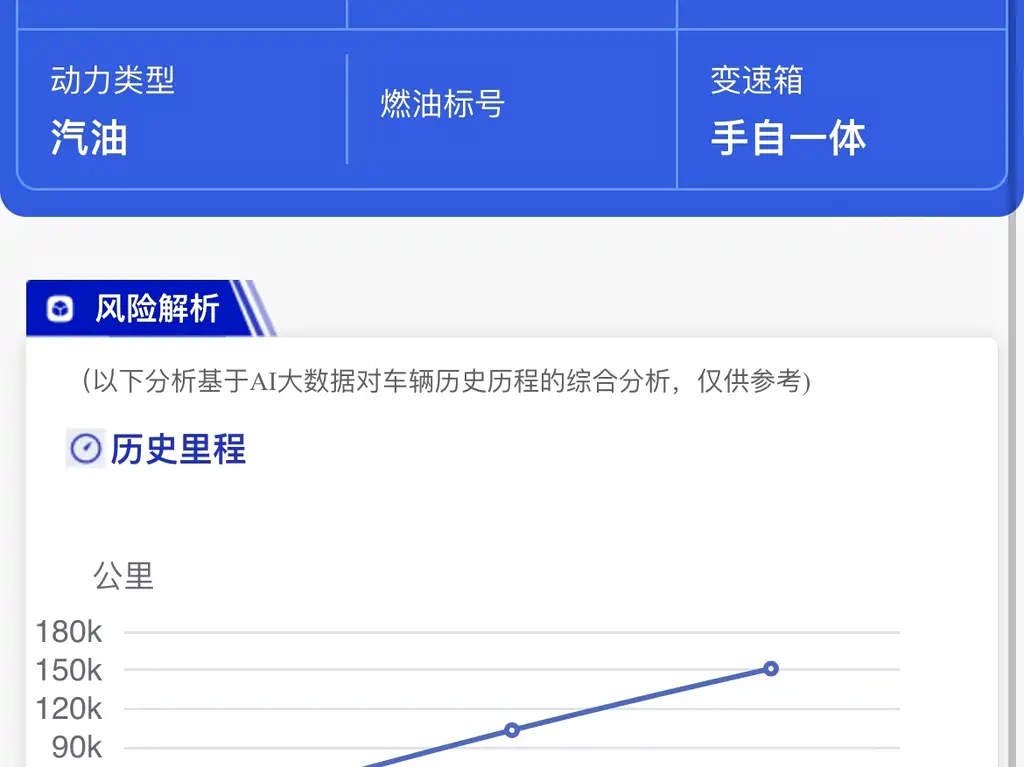Click the 90k y-axis label

(x=76, y=747)
